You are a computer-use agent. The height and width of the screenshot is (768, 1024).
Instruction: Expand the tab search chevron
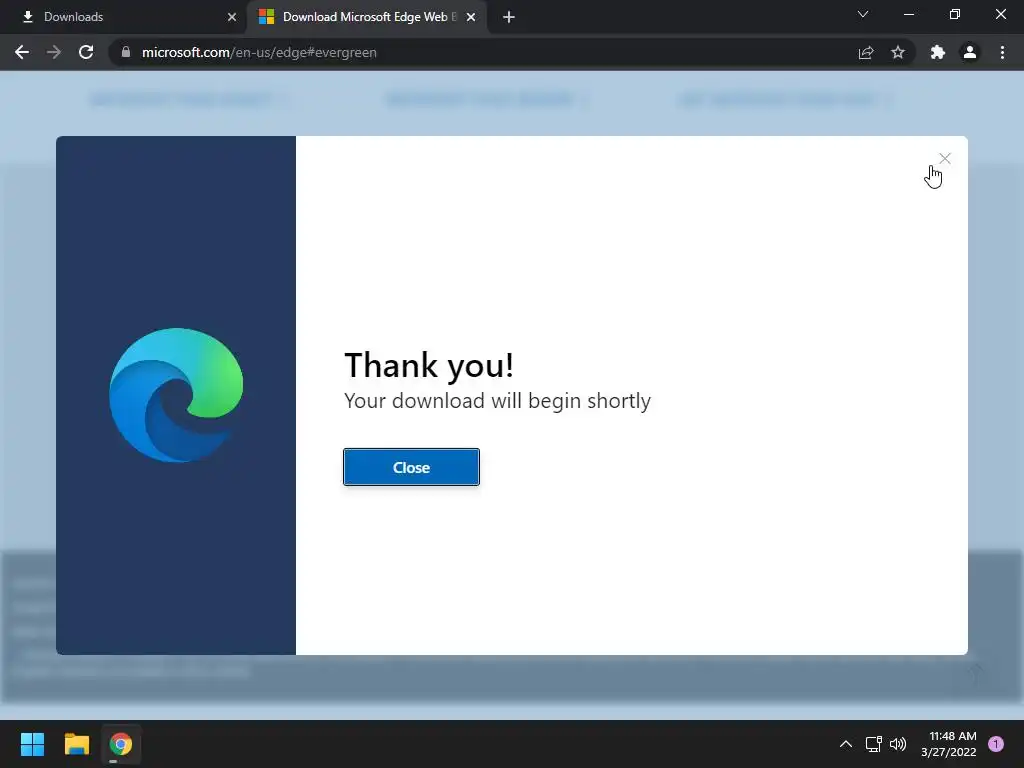[863, 14]
